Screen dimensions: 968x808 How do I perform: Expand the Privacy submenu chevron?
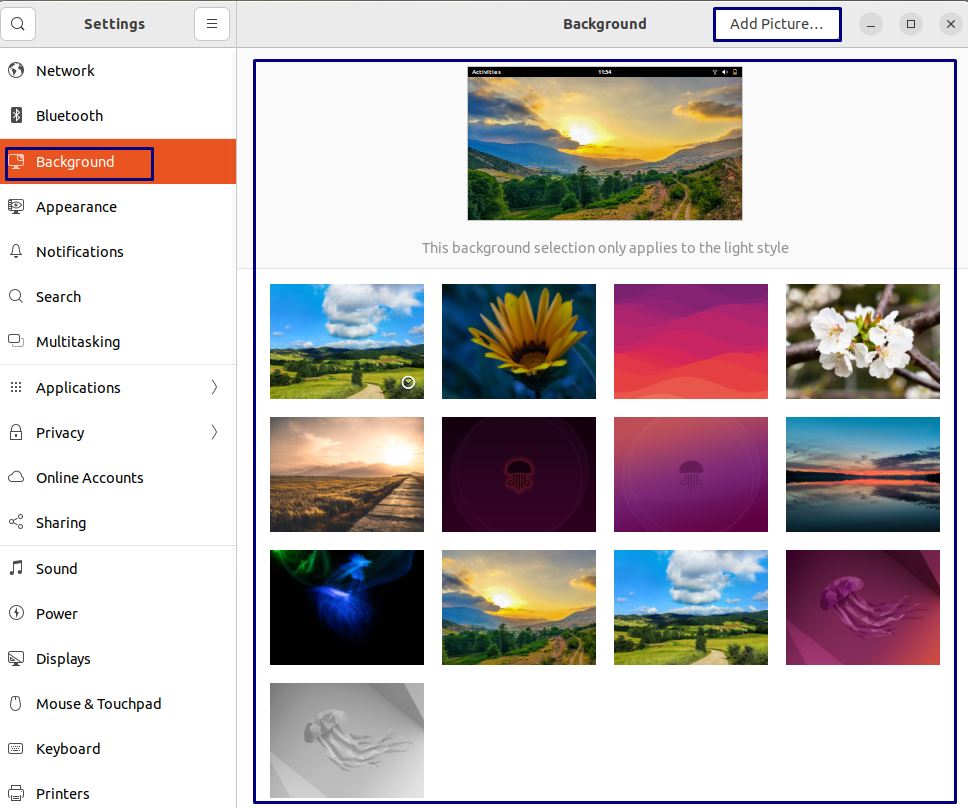pyautogui.click(x=214, y=432)
